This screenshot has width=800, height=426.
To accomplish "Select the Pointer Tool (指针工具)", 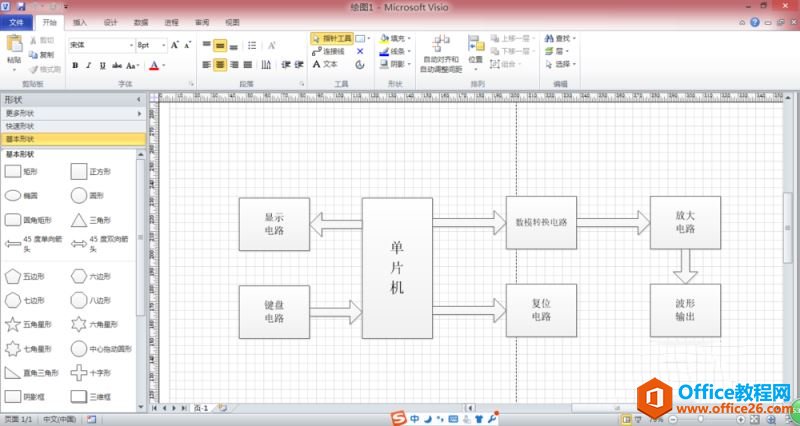I will [x=330, y=38].
